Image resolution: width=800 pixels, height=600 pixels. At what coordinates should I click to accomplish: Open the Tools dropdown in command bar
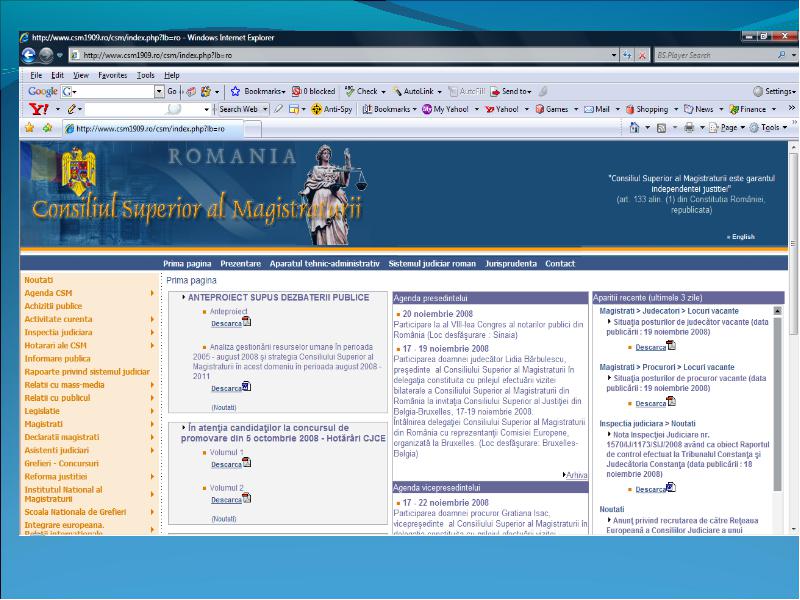(784, 128)
